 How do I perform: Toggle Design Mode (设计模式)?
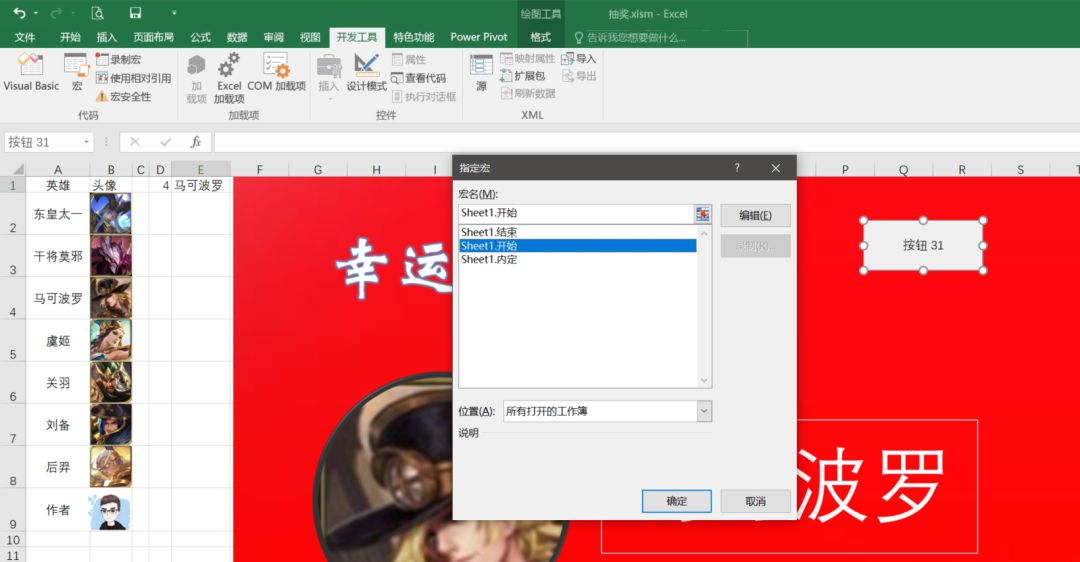pos(366,72)
